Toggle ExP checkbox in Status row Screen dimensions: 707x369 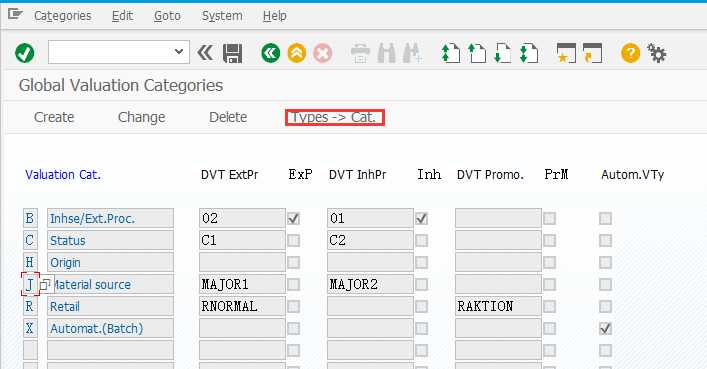(294, 240)
